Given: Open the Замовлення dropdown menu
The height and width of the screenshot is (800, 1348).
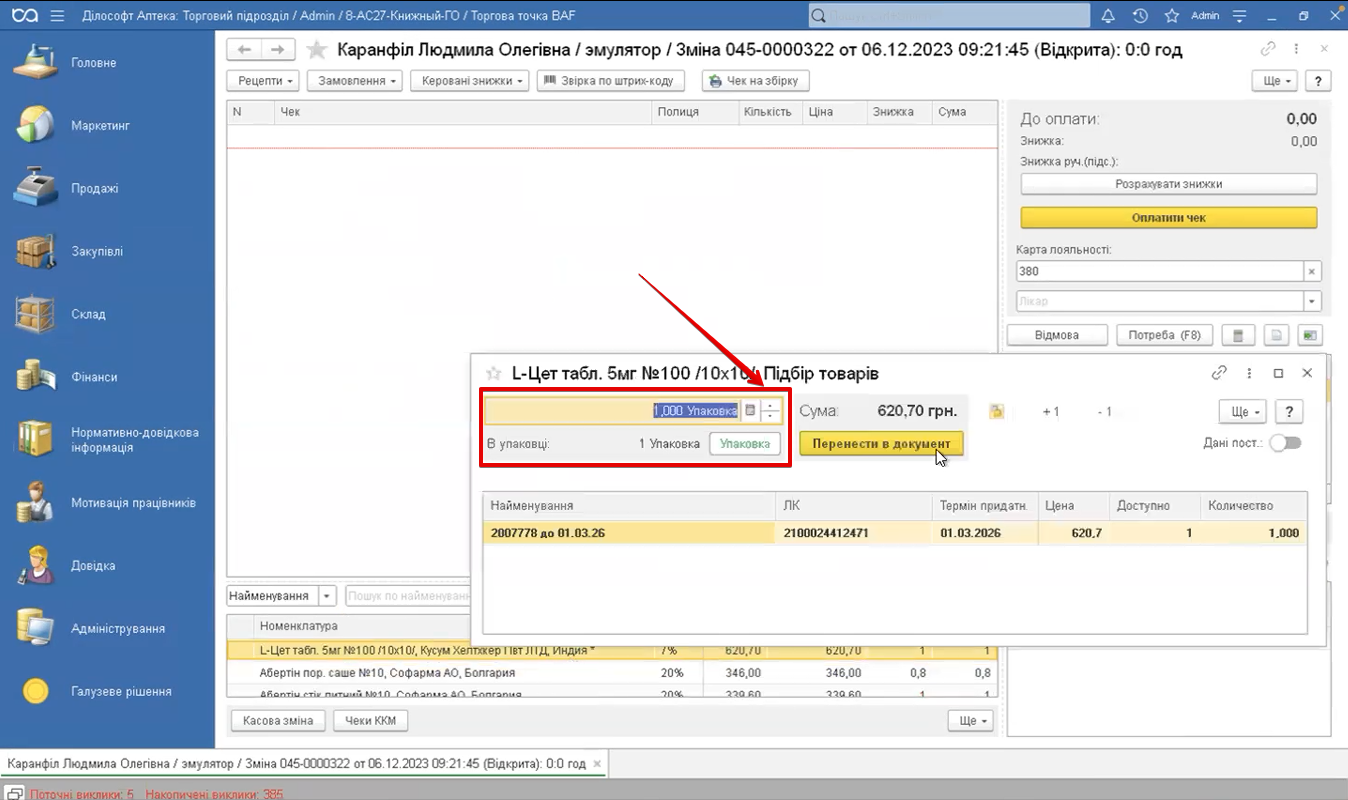Looking at the screenshot, I should point(354,81).
